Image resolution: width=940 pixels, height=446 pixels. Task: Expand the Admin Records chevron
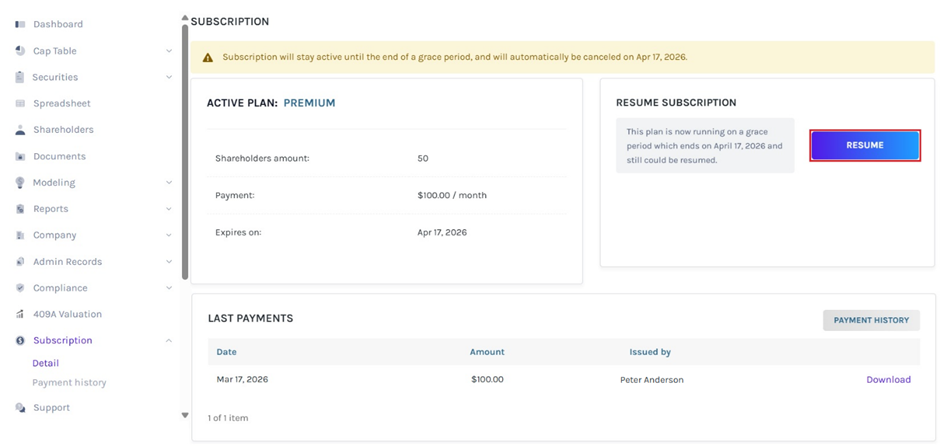pyautogui.click(x=169, y=261)
